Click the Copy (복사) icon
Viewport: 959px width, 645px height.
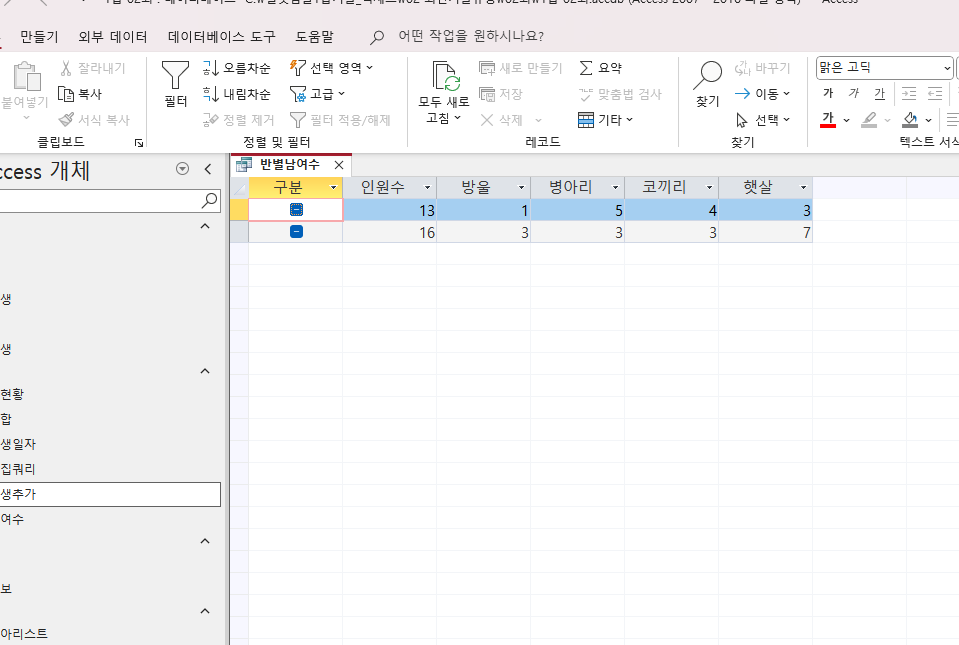[67, 94]
